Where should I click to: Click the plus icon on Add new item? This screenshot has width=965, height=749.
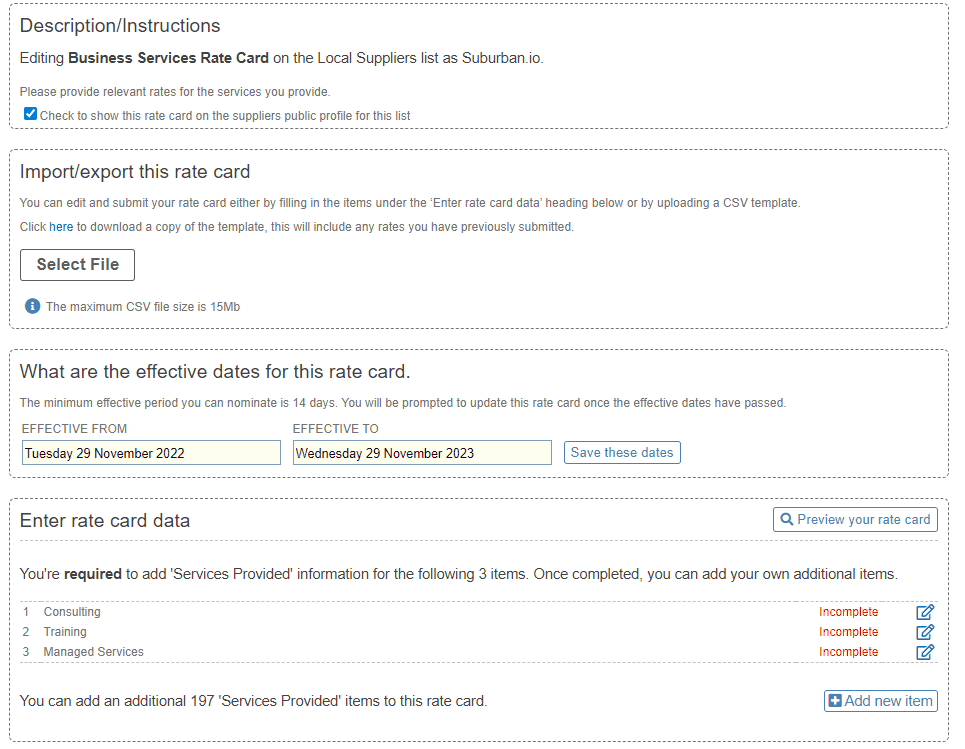(x=835, y=700)
